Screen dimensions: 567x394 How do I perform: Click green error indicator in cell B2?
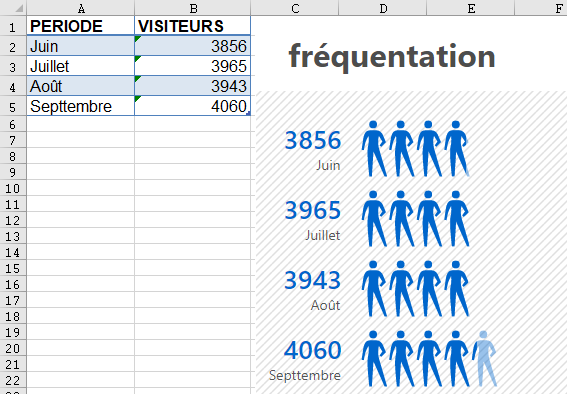coord(137,39)
